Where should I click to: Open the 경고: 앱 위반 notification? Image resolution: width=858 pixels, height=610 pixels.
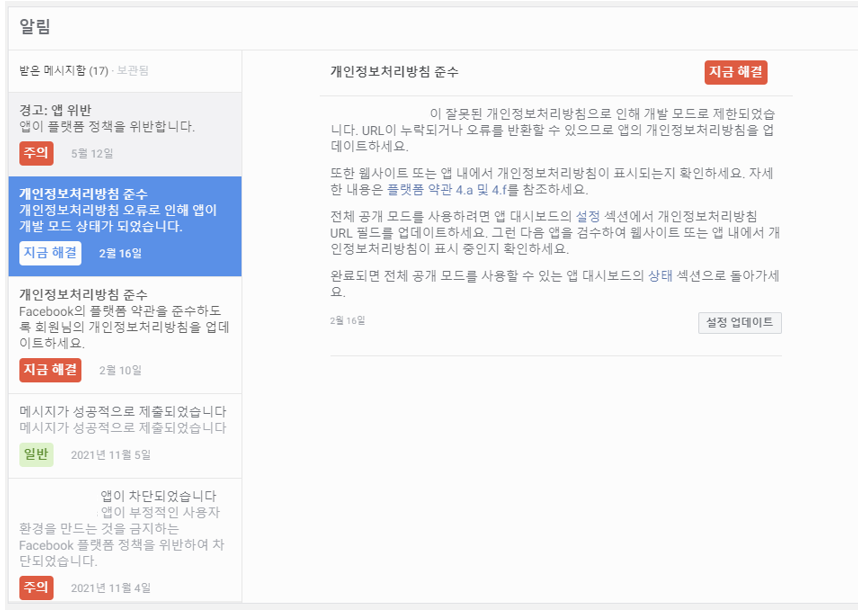coord(125,134)
